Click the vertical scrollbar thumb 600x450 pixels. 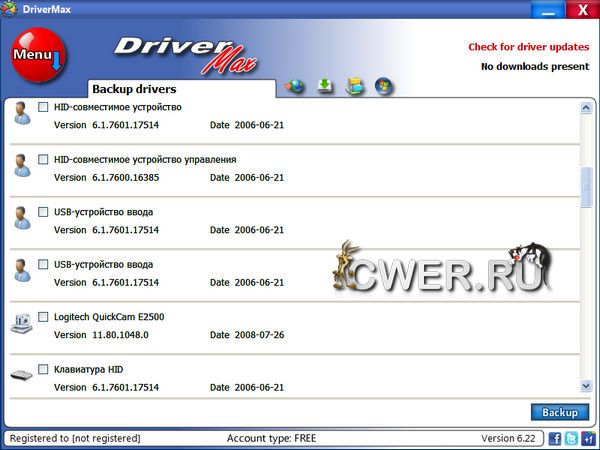586,188
